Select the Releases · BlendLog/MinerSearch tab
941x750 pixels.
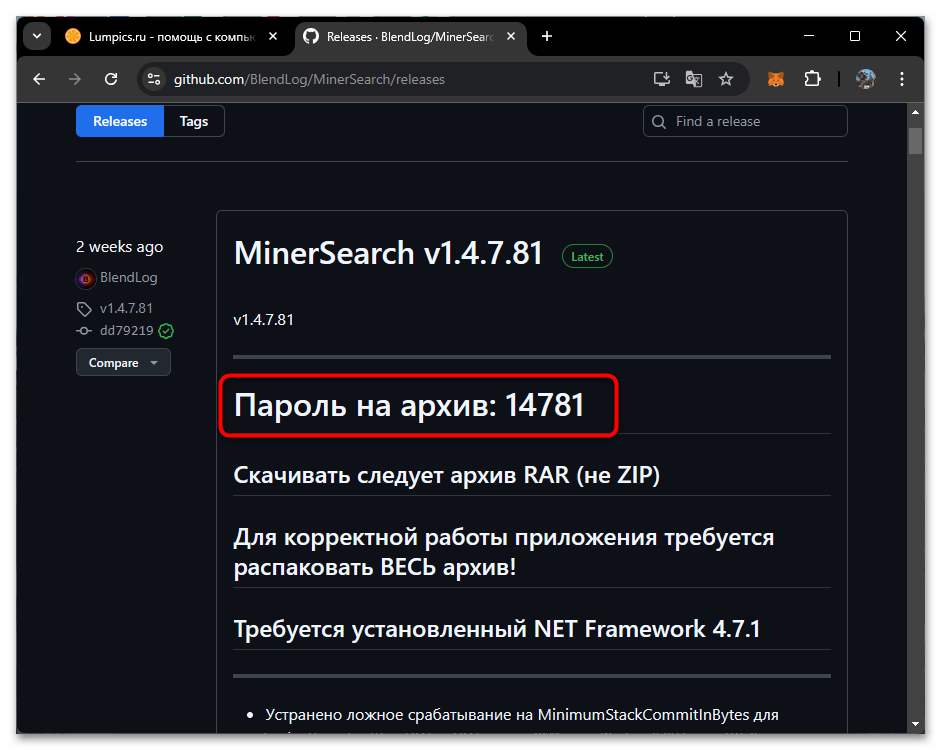pos(409,37)
